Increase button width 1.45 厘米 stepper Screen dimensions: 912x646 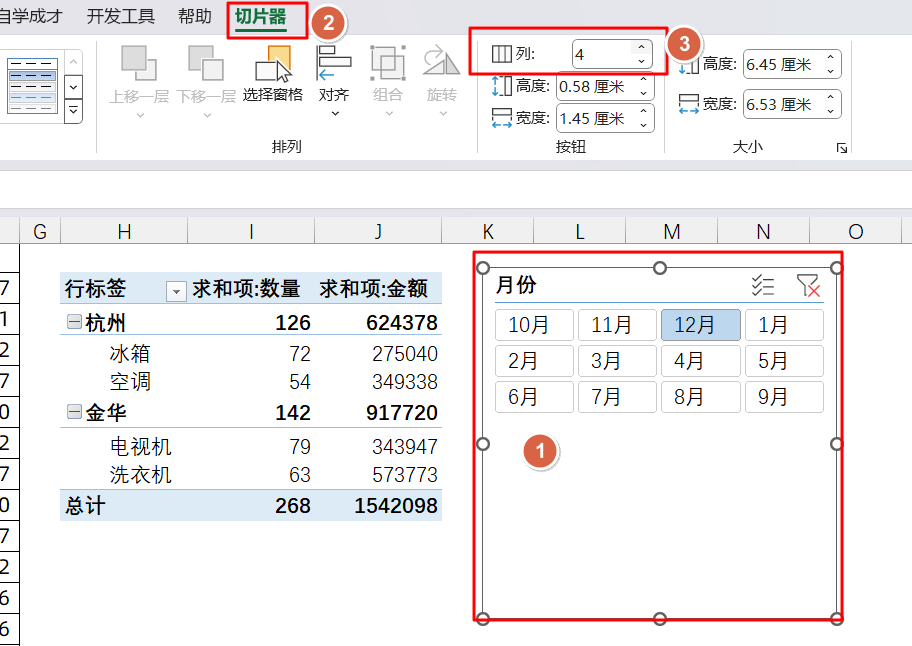pyautogui.click(x=643, y=112)
